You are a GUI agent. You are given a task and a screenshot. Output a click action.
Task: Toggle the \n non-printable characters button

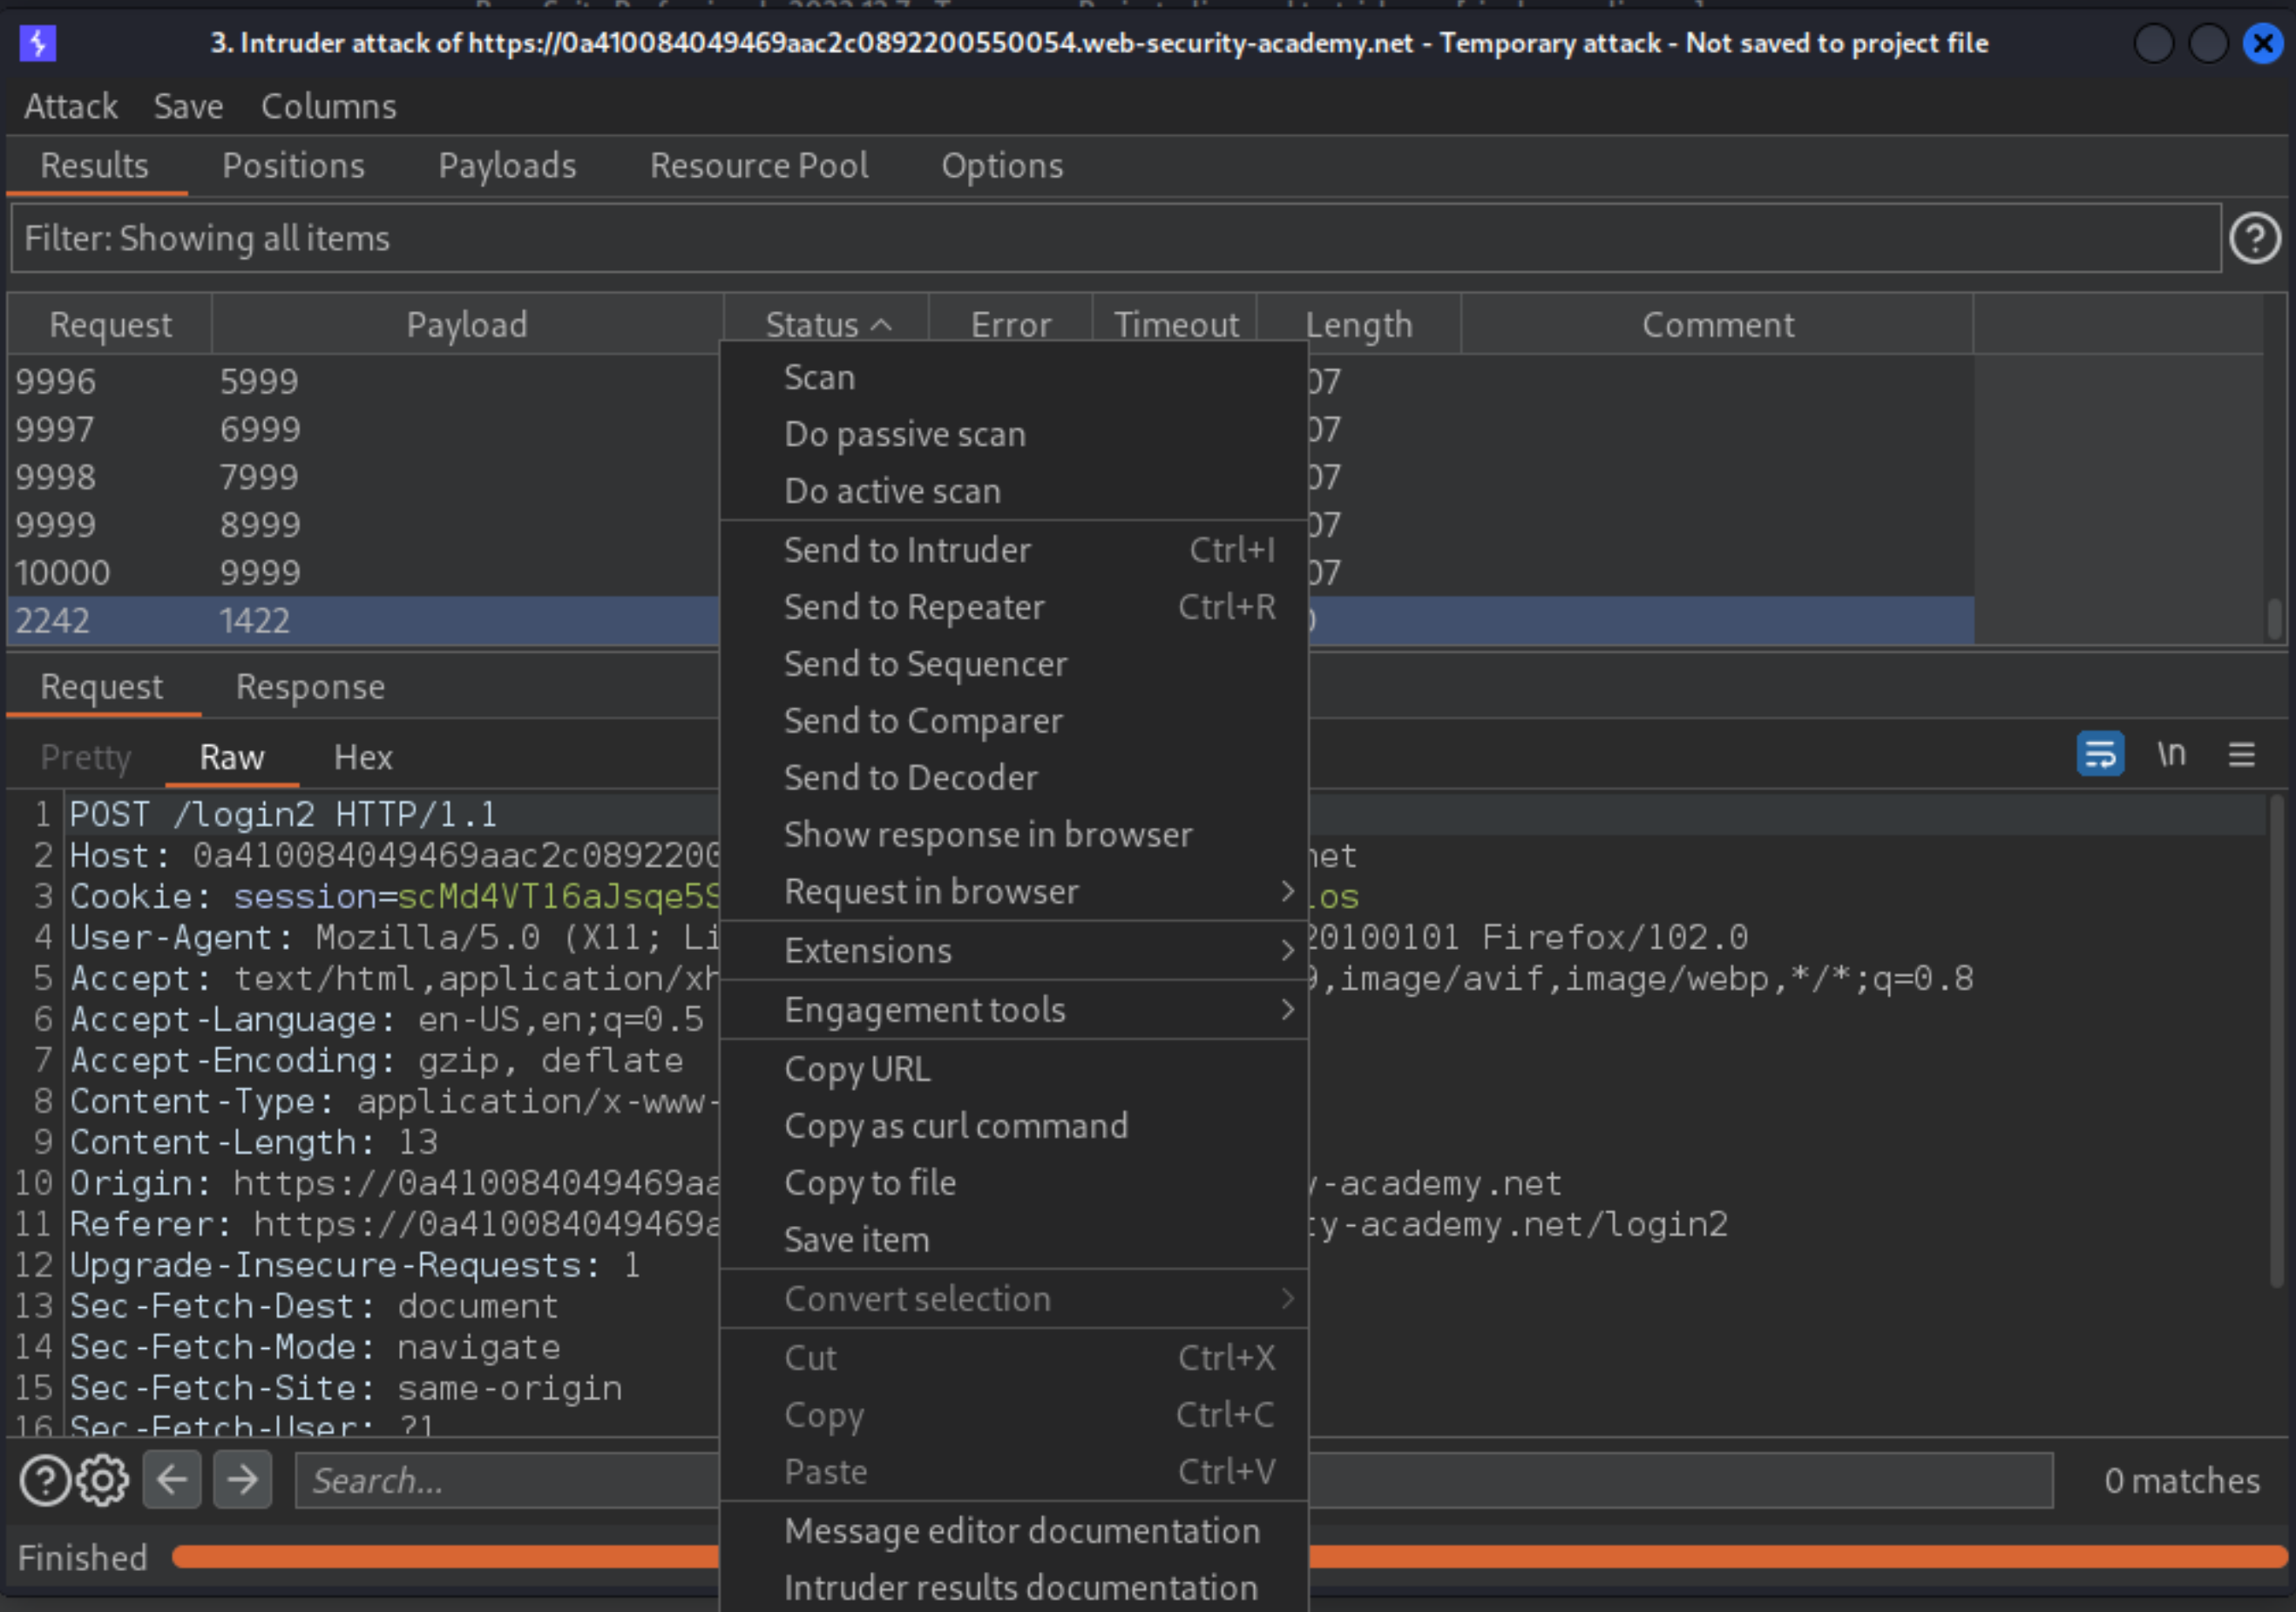pos(2171,754)
